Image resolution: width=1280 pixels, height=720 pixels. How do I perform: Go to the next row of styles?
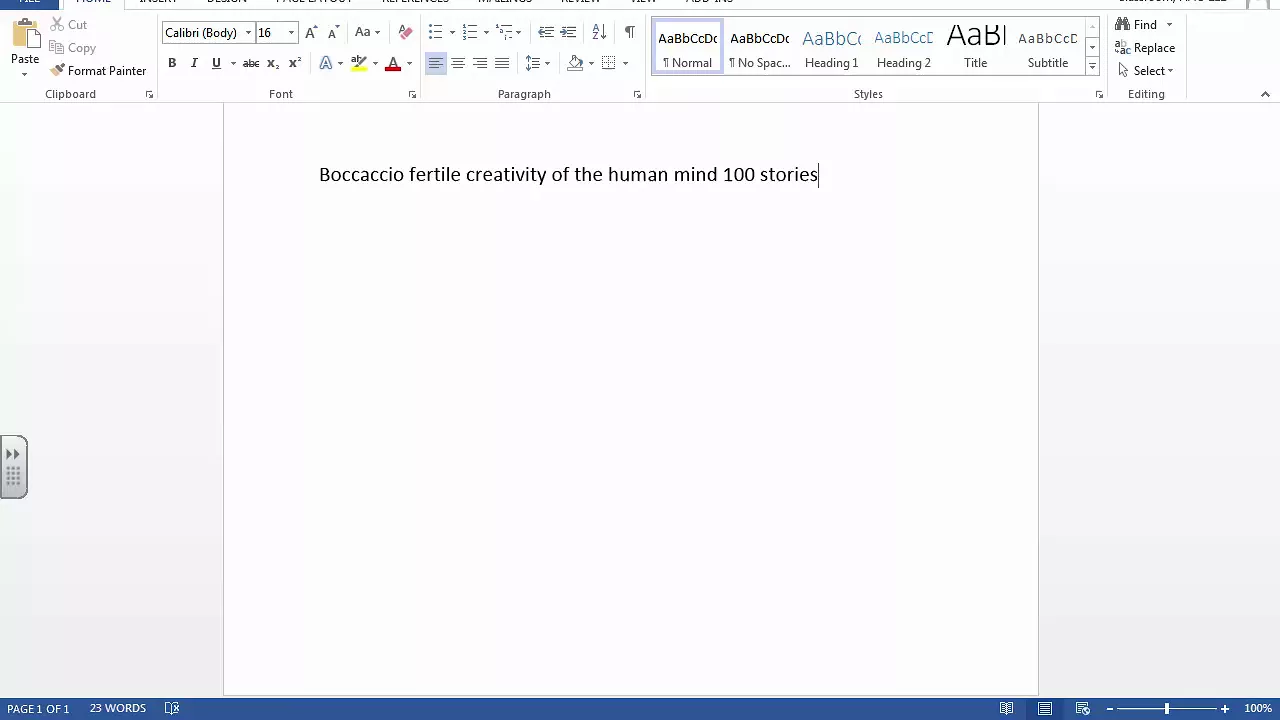pyautogui.click(x=1092, y=47)
